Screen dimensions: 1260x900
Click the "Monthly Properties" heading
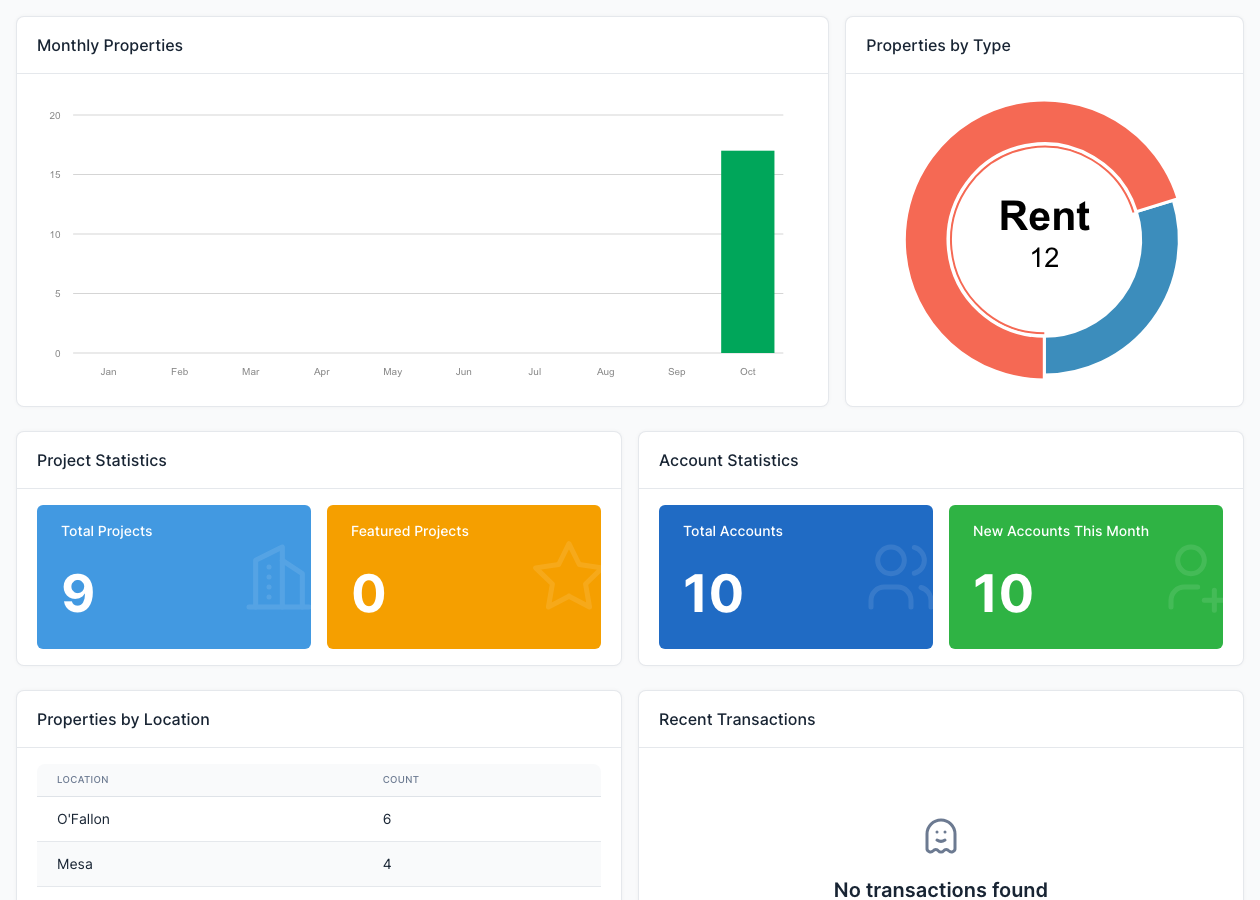[x=110, y=45]
